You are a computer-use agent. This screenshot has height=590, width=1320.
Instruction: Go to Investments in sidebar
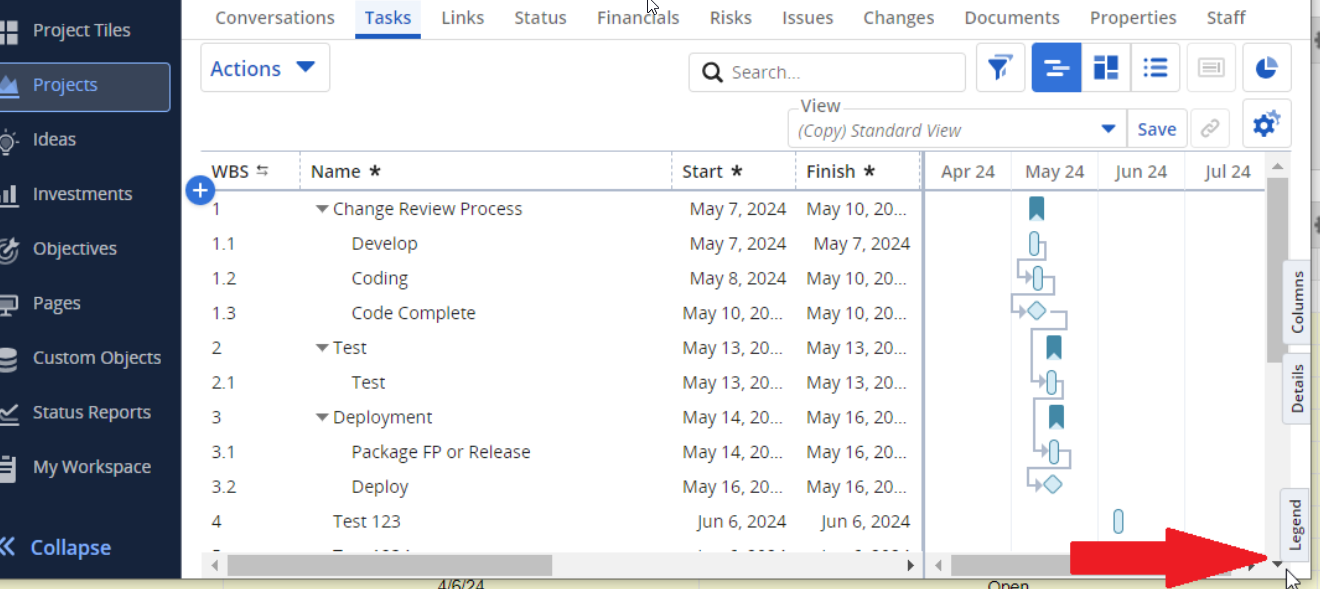click(x=82, y=194)
